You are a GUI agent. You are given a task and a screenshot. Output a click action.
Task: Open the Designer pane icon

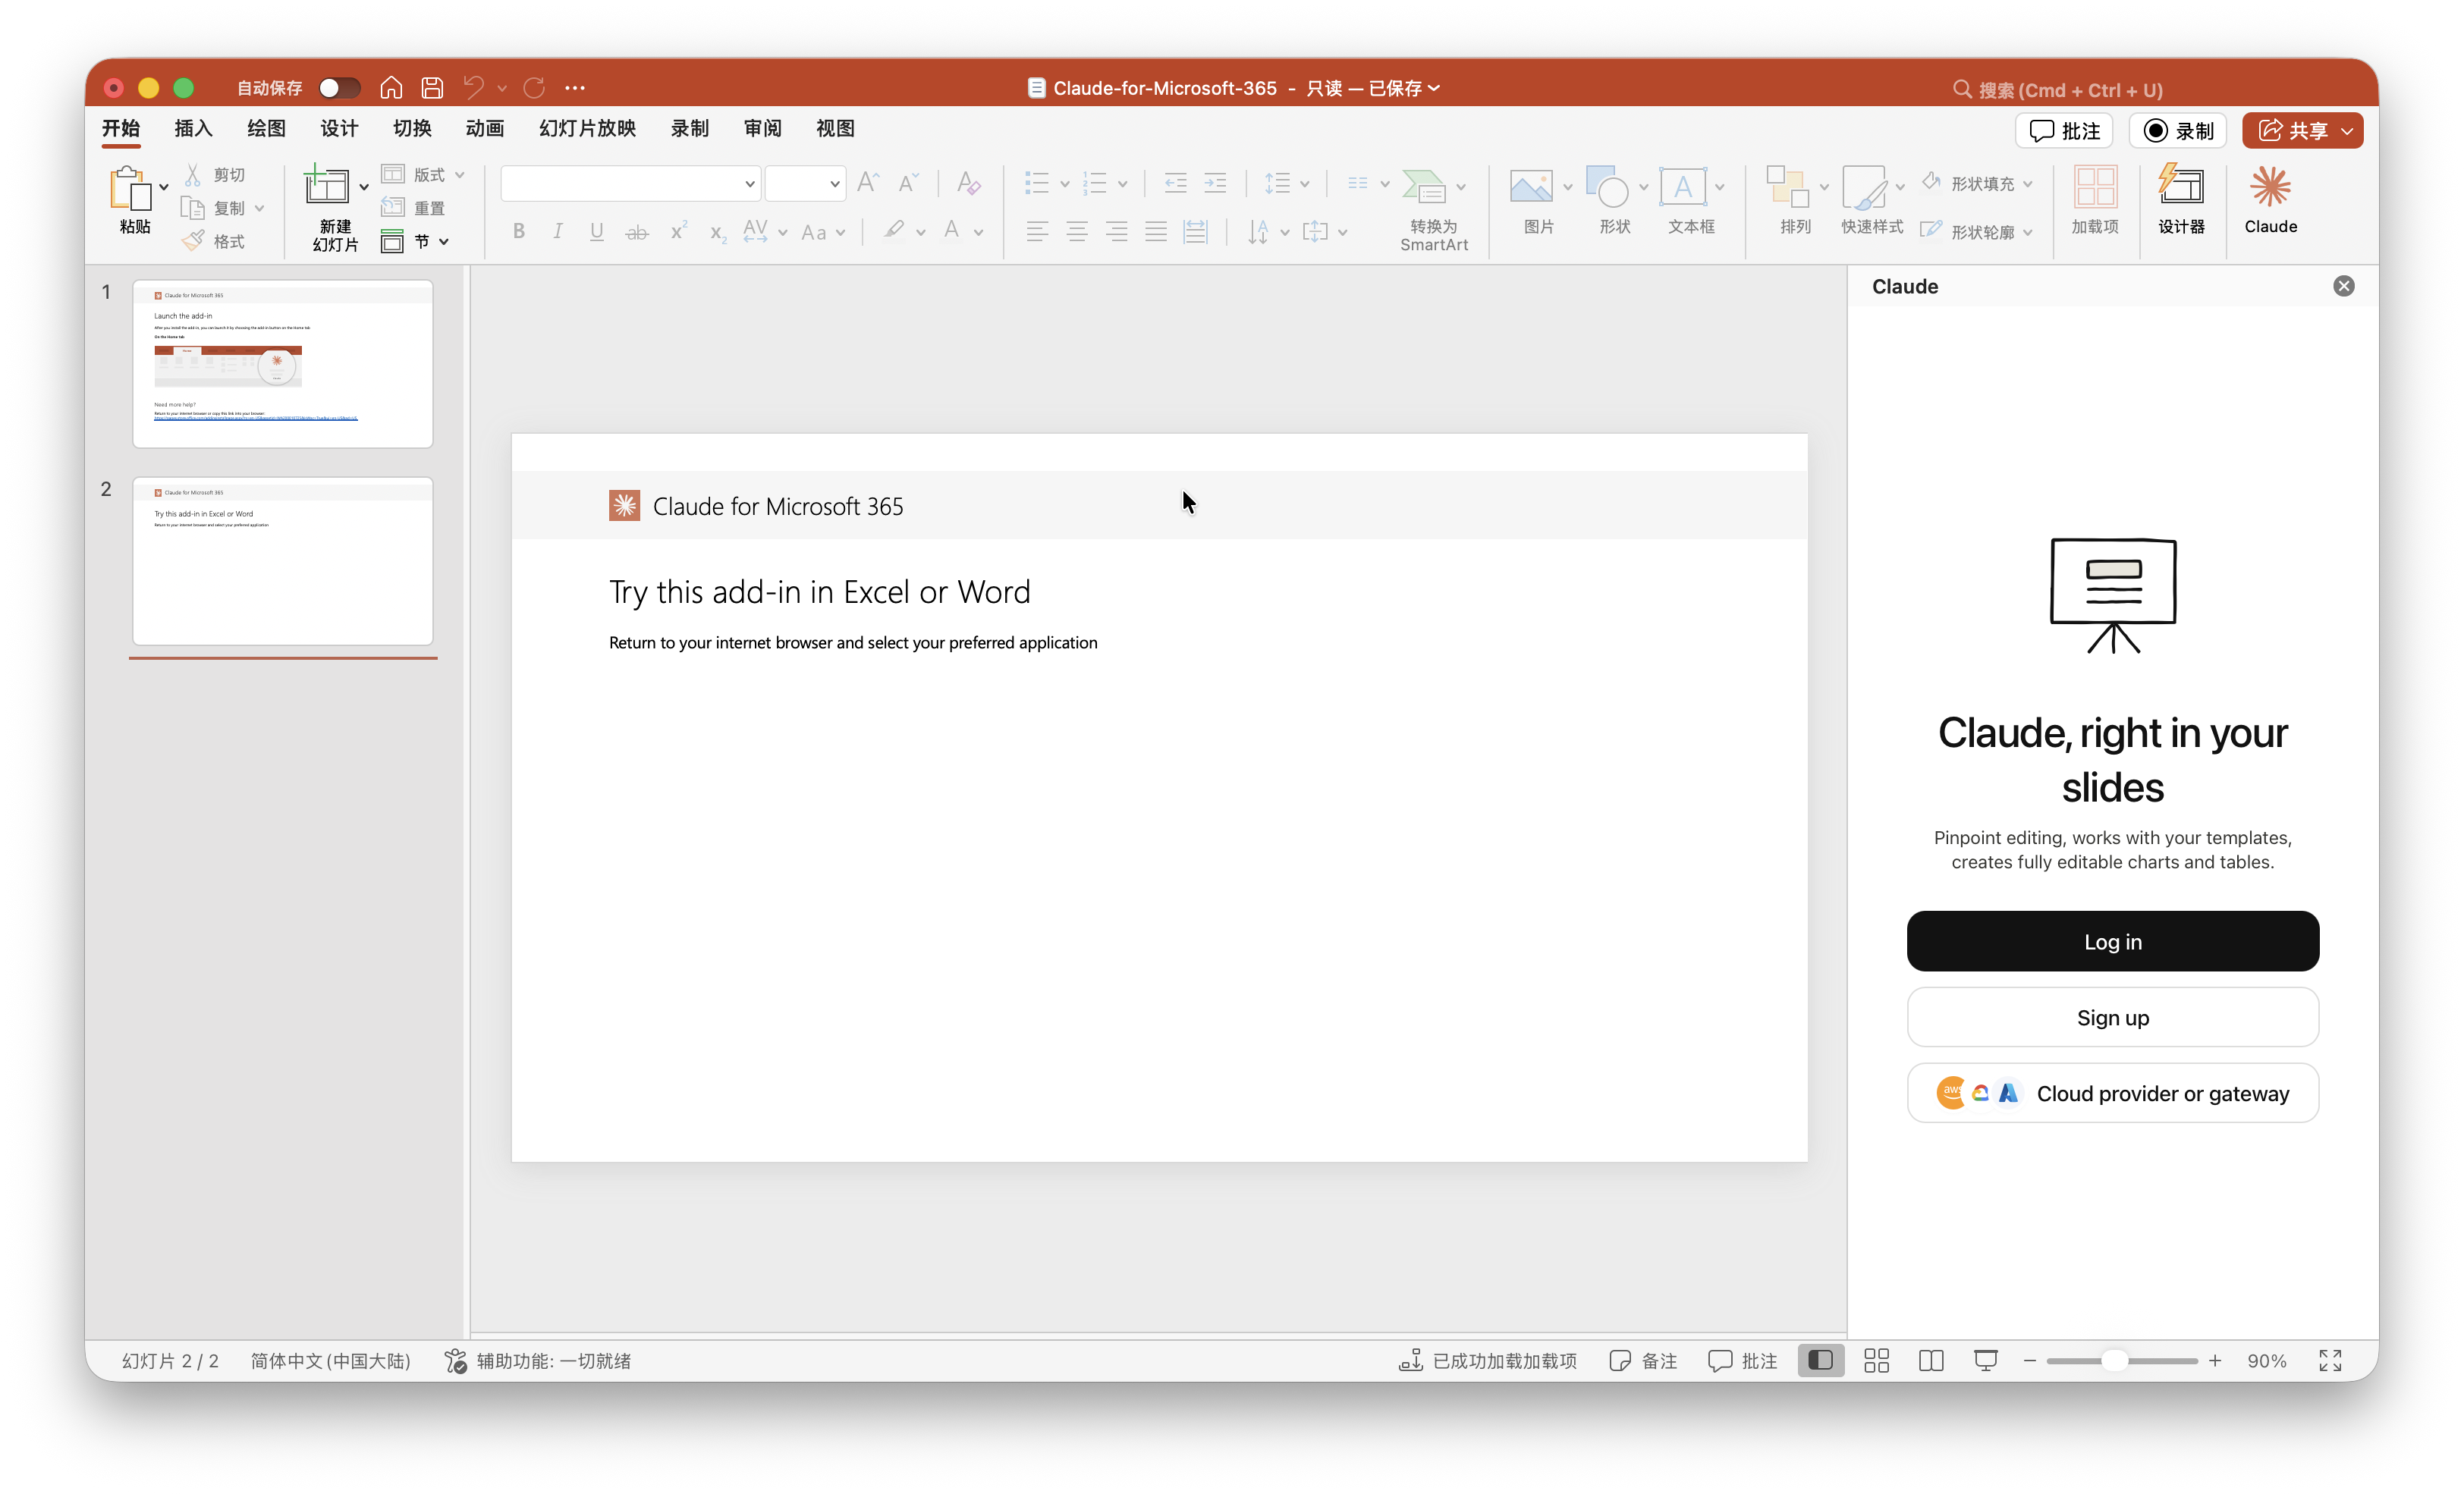click(x=2181, y=186)
